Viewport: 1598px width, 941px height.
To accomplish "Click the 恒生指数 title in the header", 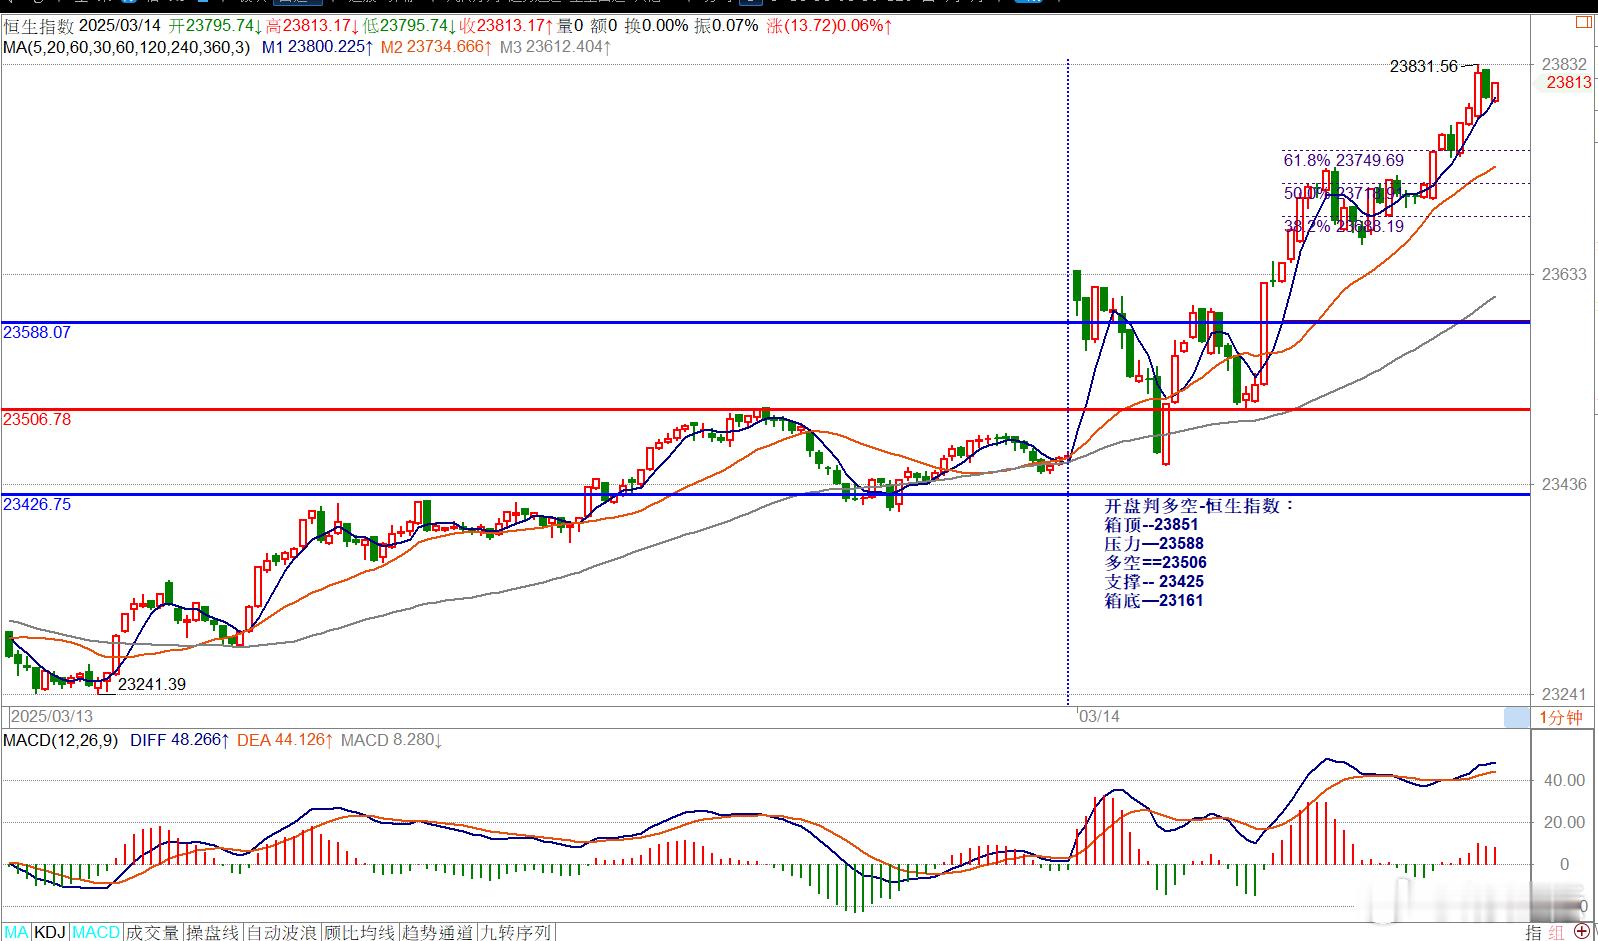I will coord(38,26).
